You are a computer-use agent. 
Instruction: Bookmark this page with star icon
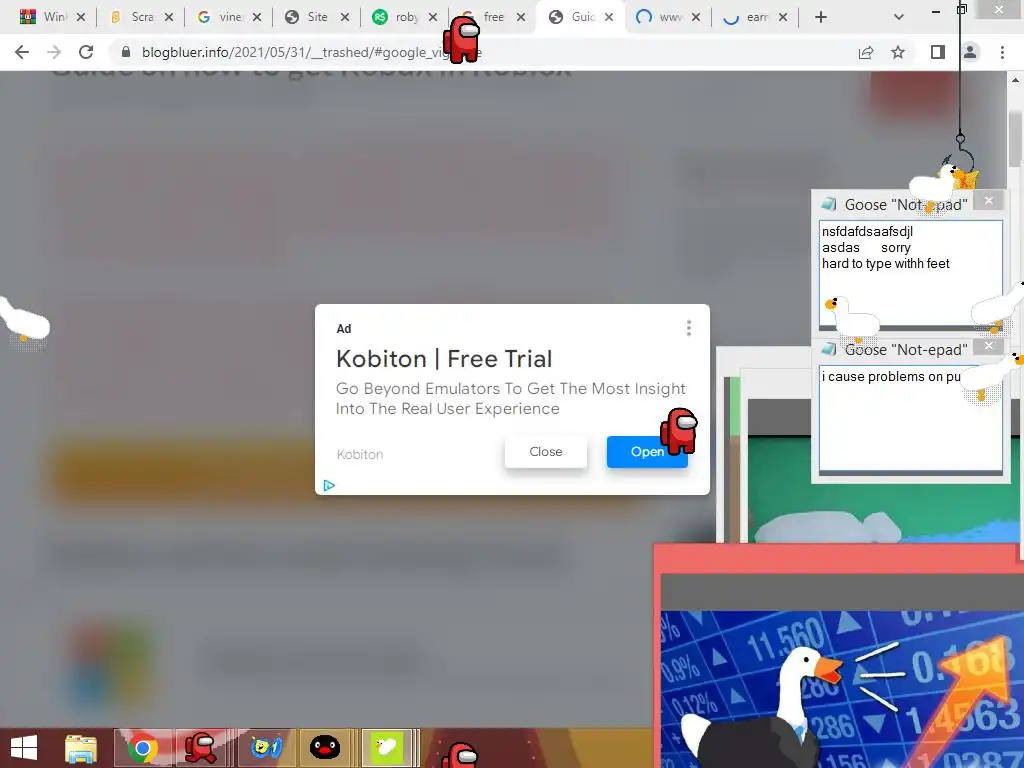pos(898,52)
